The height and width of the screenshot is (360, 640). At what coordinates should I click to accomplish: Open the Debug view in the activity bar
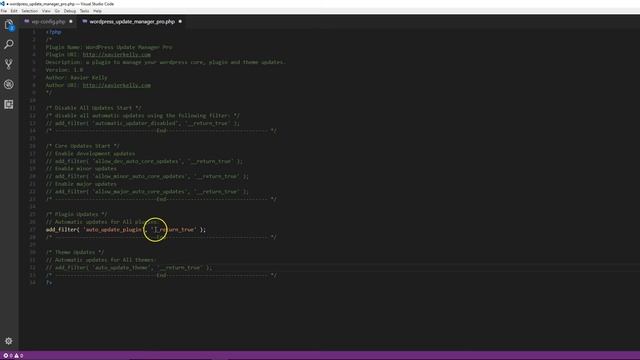pyautogui.click(x=9, y=84)
